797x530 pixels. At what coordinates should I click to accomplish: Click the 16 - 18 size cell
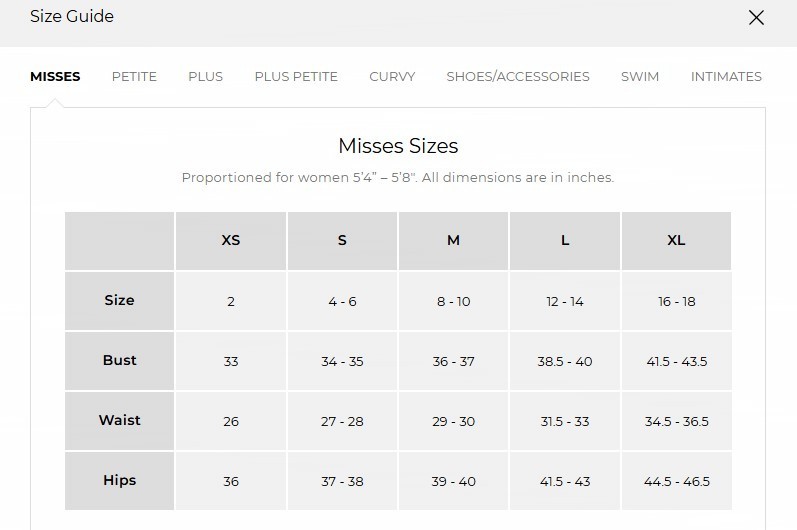[x=677, y=301]
